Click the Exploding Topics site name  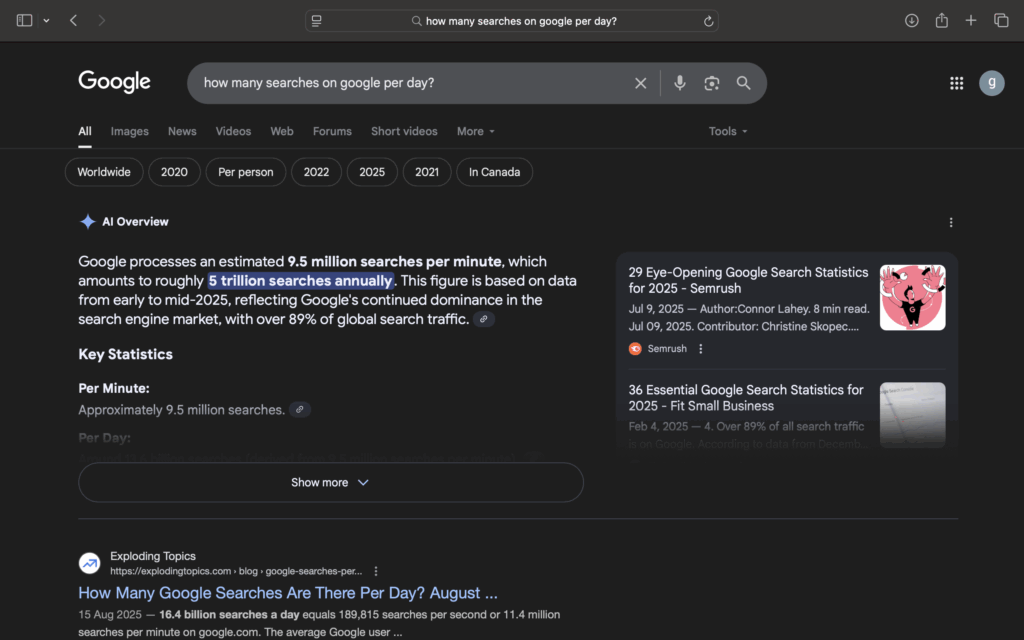point(153,556)
